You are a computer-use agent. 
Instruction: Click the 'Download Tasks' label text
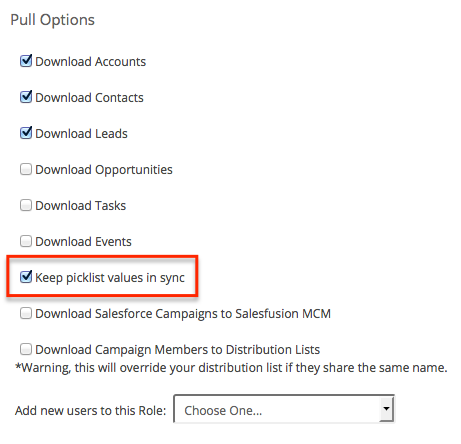click(x=81, y=206)
